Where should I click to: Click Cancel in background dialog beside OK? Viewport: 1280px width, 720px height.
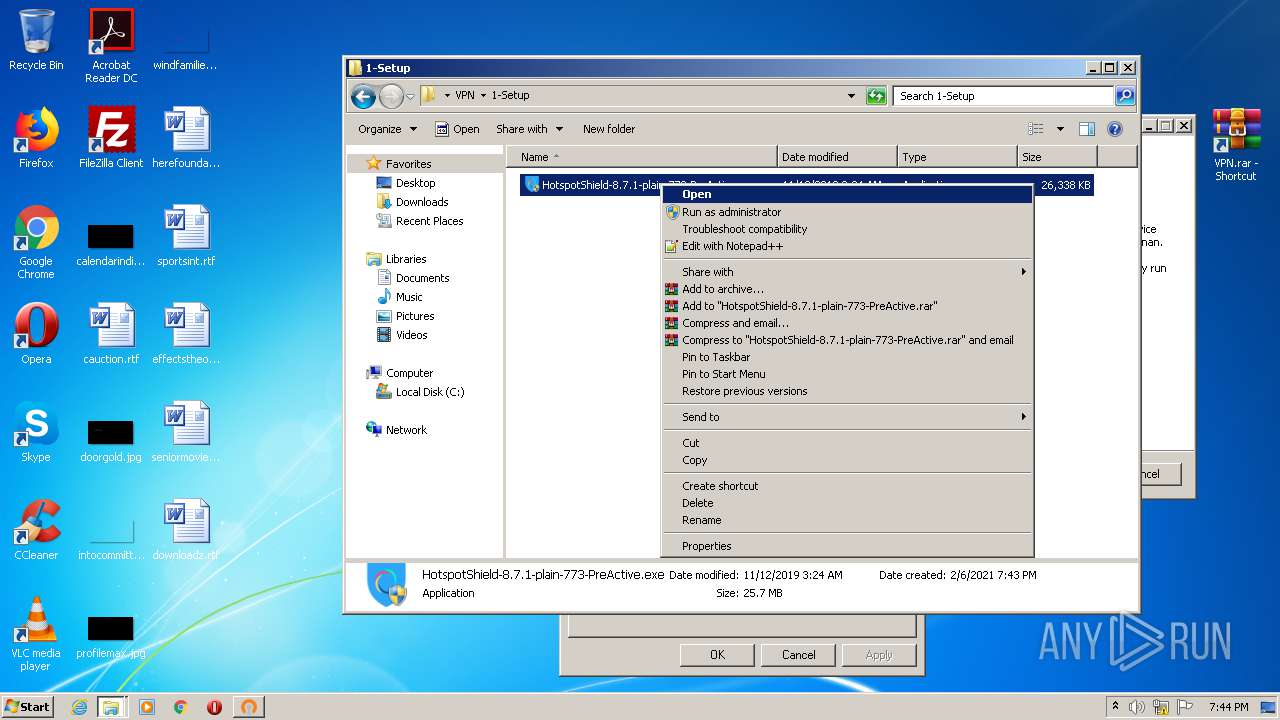coord(798,655)
